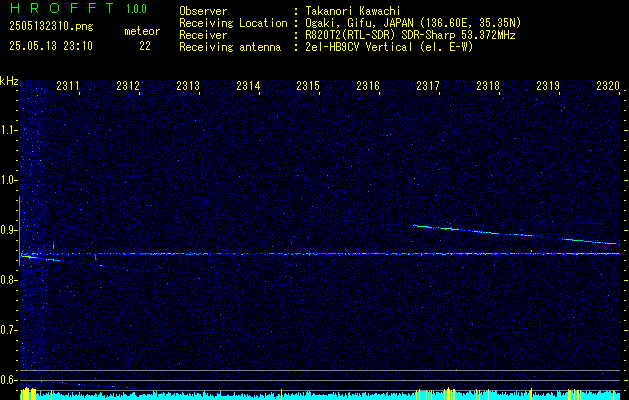Click the 2320 time axis marker
Viewport: 629px width, 400px height.
click(x=608, y=86)
